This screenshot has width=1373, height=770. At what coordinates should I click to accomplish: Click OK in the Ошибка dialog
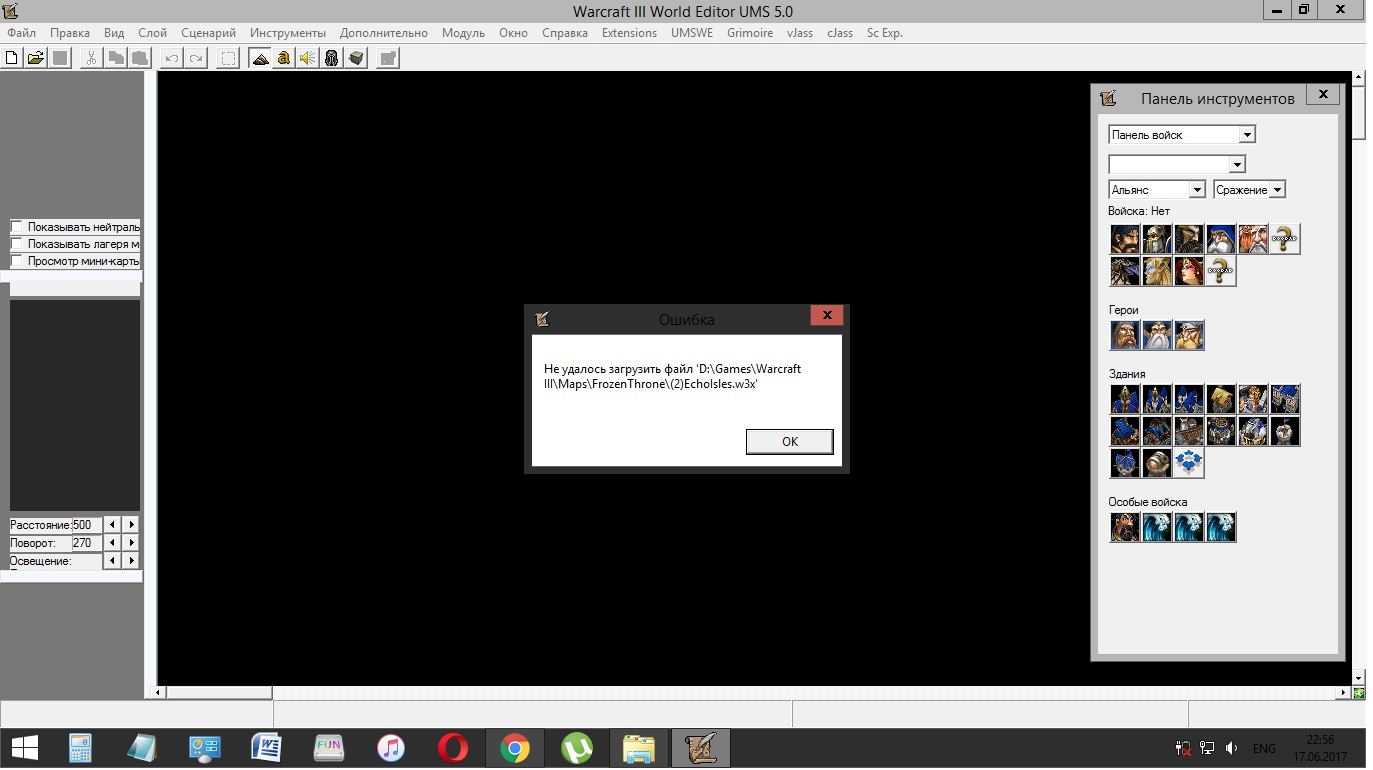coord(790,442)
